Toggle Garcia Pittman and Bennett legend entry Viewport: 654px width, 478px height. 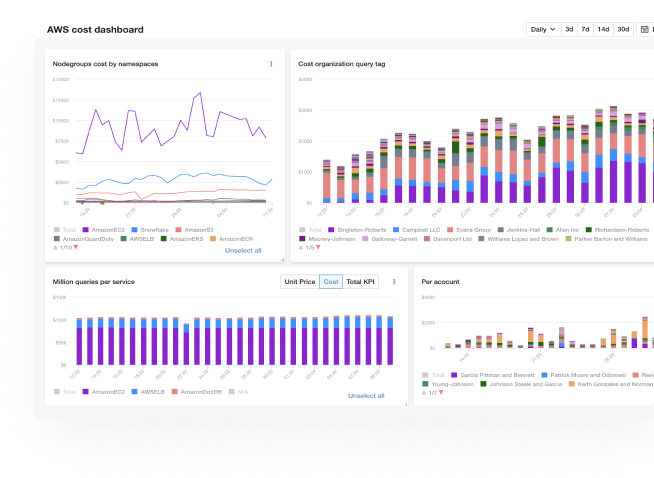[x=493, y=375]
